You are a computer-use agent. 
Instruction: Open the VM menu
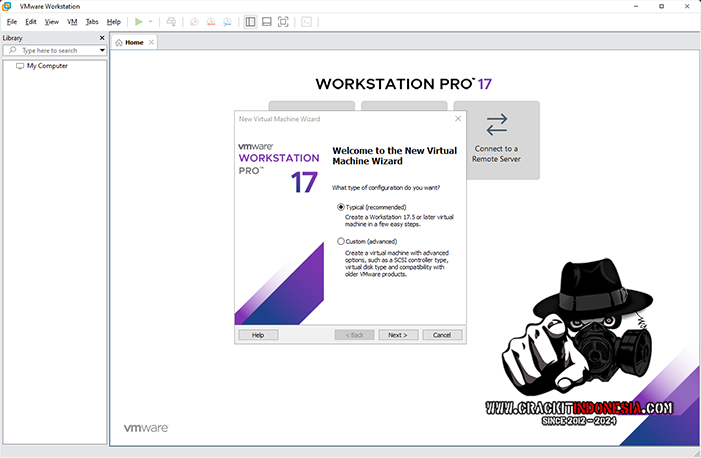72,21
